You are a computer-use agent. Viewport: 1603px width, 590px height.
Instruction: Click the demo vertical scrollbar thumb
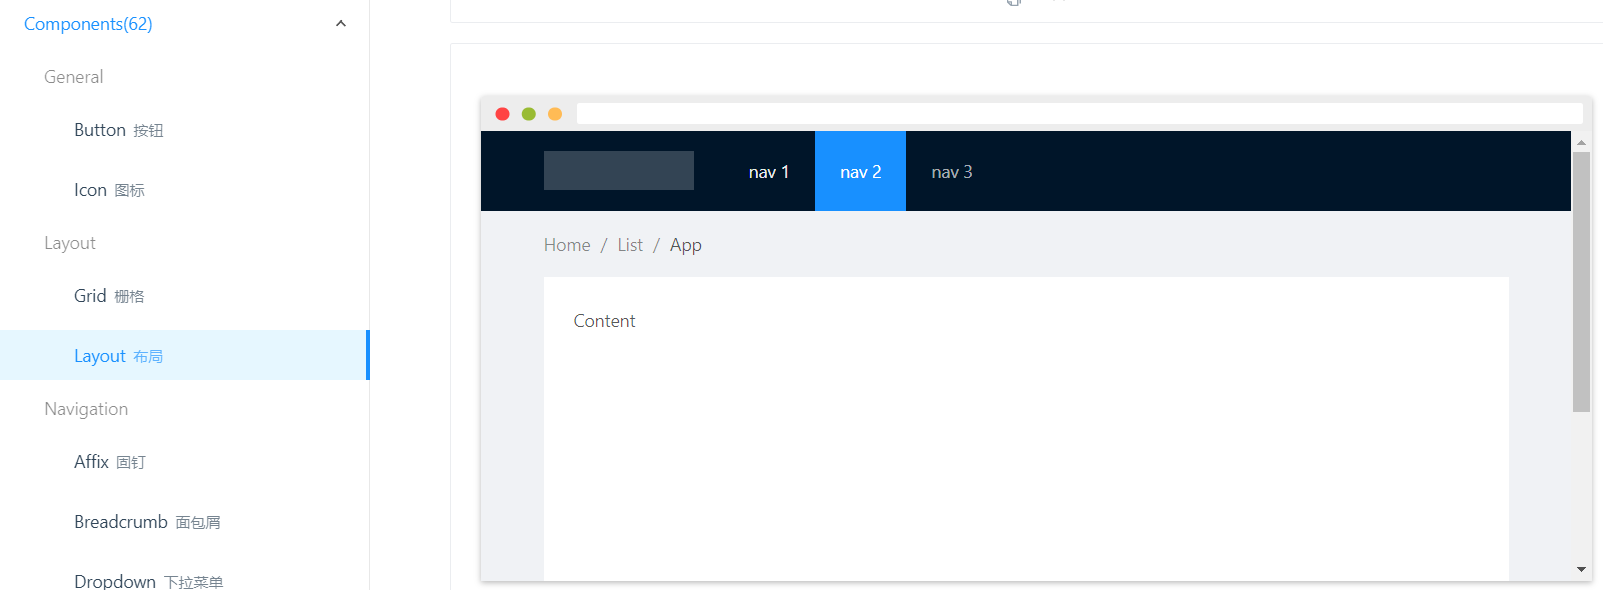point(1582,282)
